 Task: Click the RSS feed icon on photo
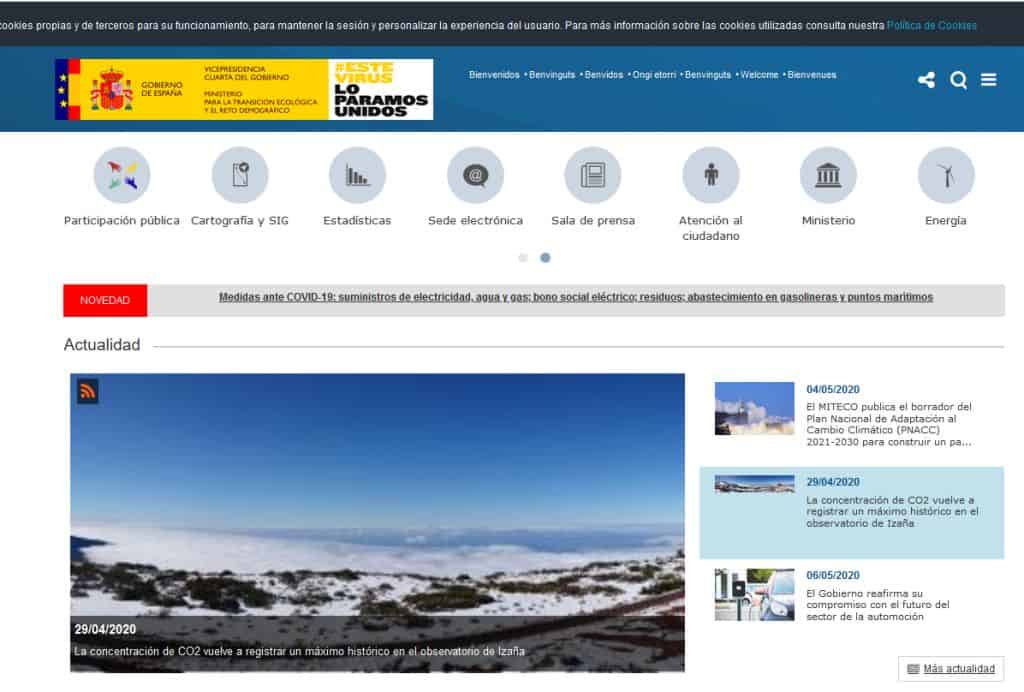coord(88,392)
